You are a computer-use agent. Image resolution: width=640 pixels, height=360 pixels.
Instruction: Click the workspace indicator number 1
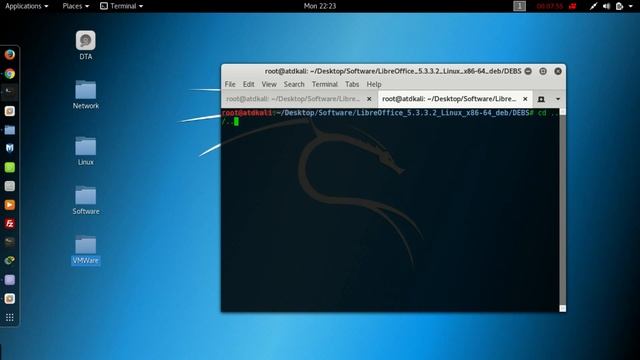coord(519,6)
